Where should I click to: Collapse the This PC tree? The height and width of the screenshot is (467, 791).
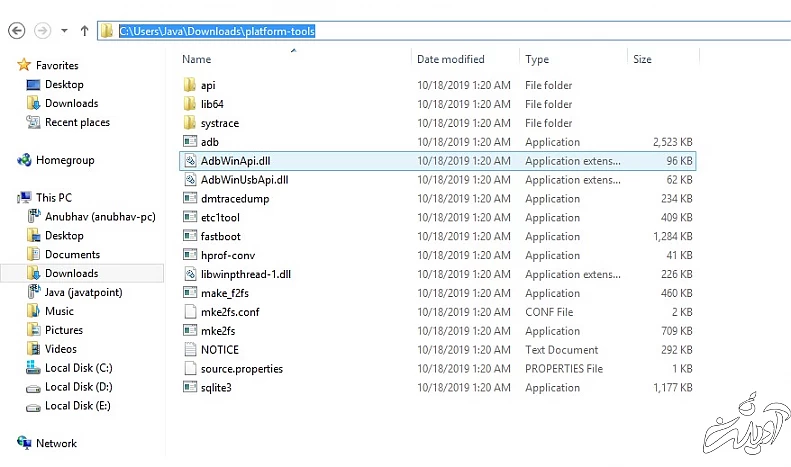8,198
